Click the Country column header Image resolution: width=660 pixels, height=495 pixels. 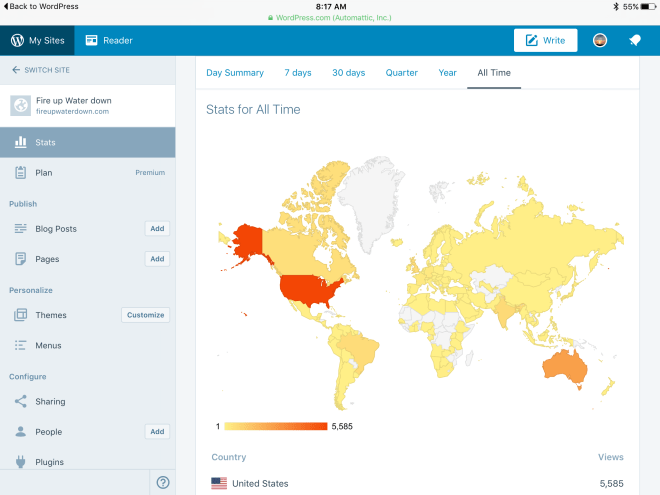tap(229, 457)
